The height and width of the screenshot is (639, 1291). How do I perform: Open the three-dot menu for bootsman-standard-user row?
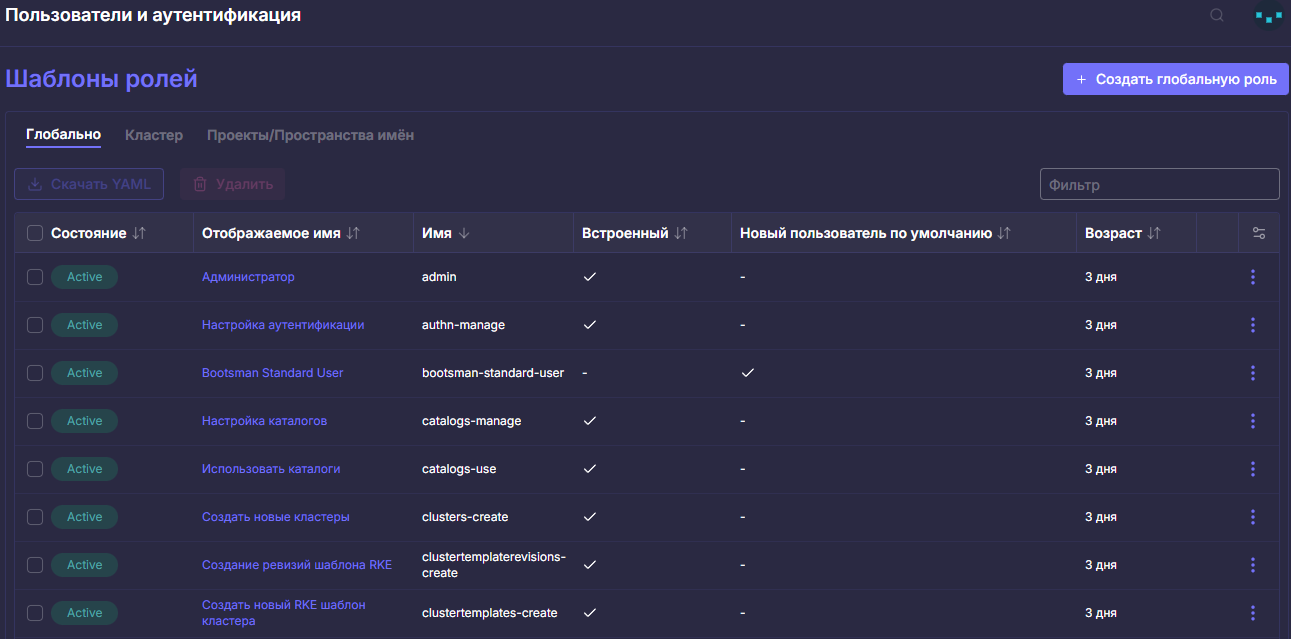tap(1253, 373)
